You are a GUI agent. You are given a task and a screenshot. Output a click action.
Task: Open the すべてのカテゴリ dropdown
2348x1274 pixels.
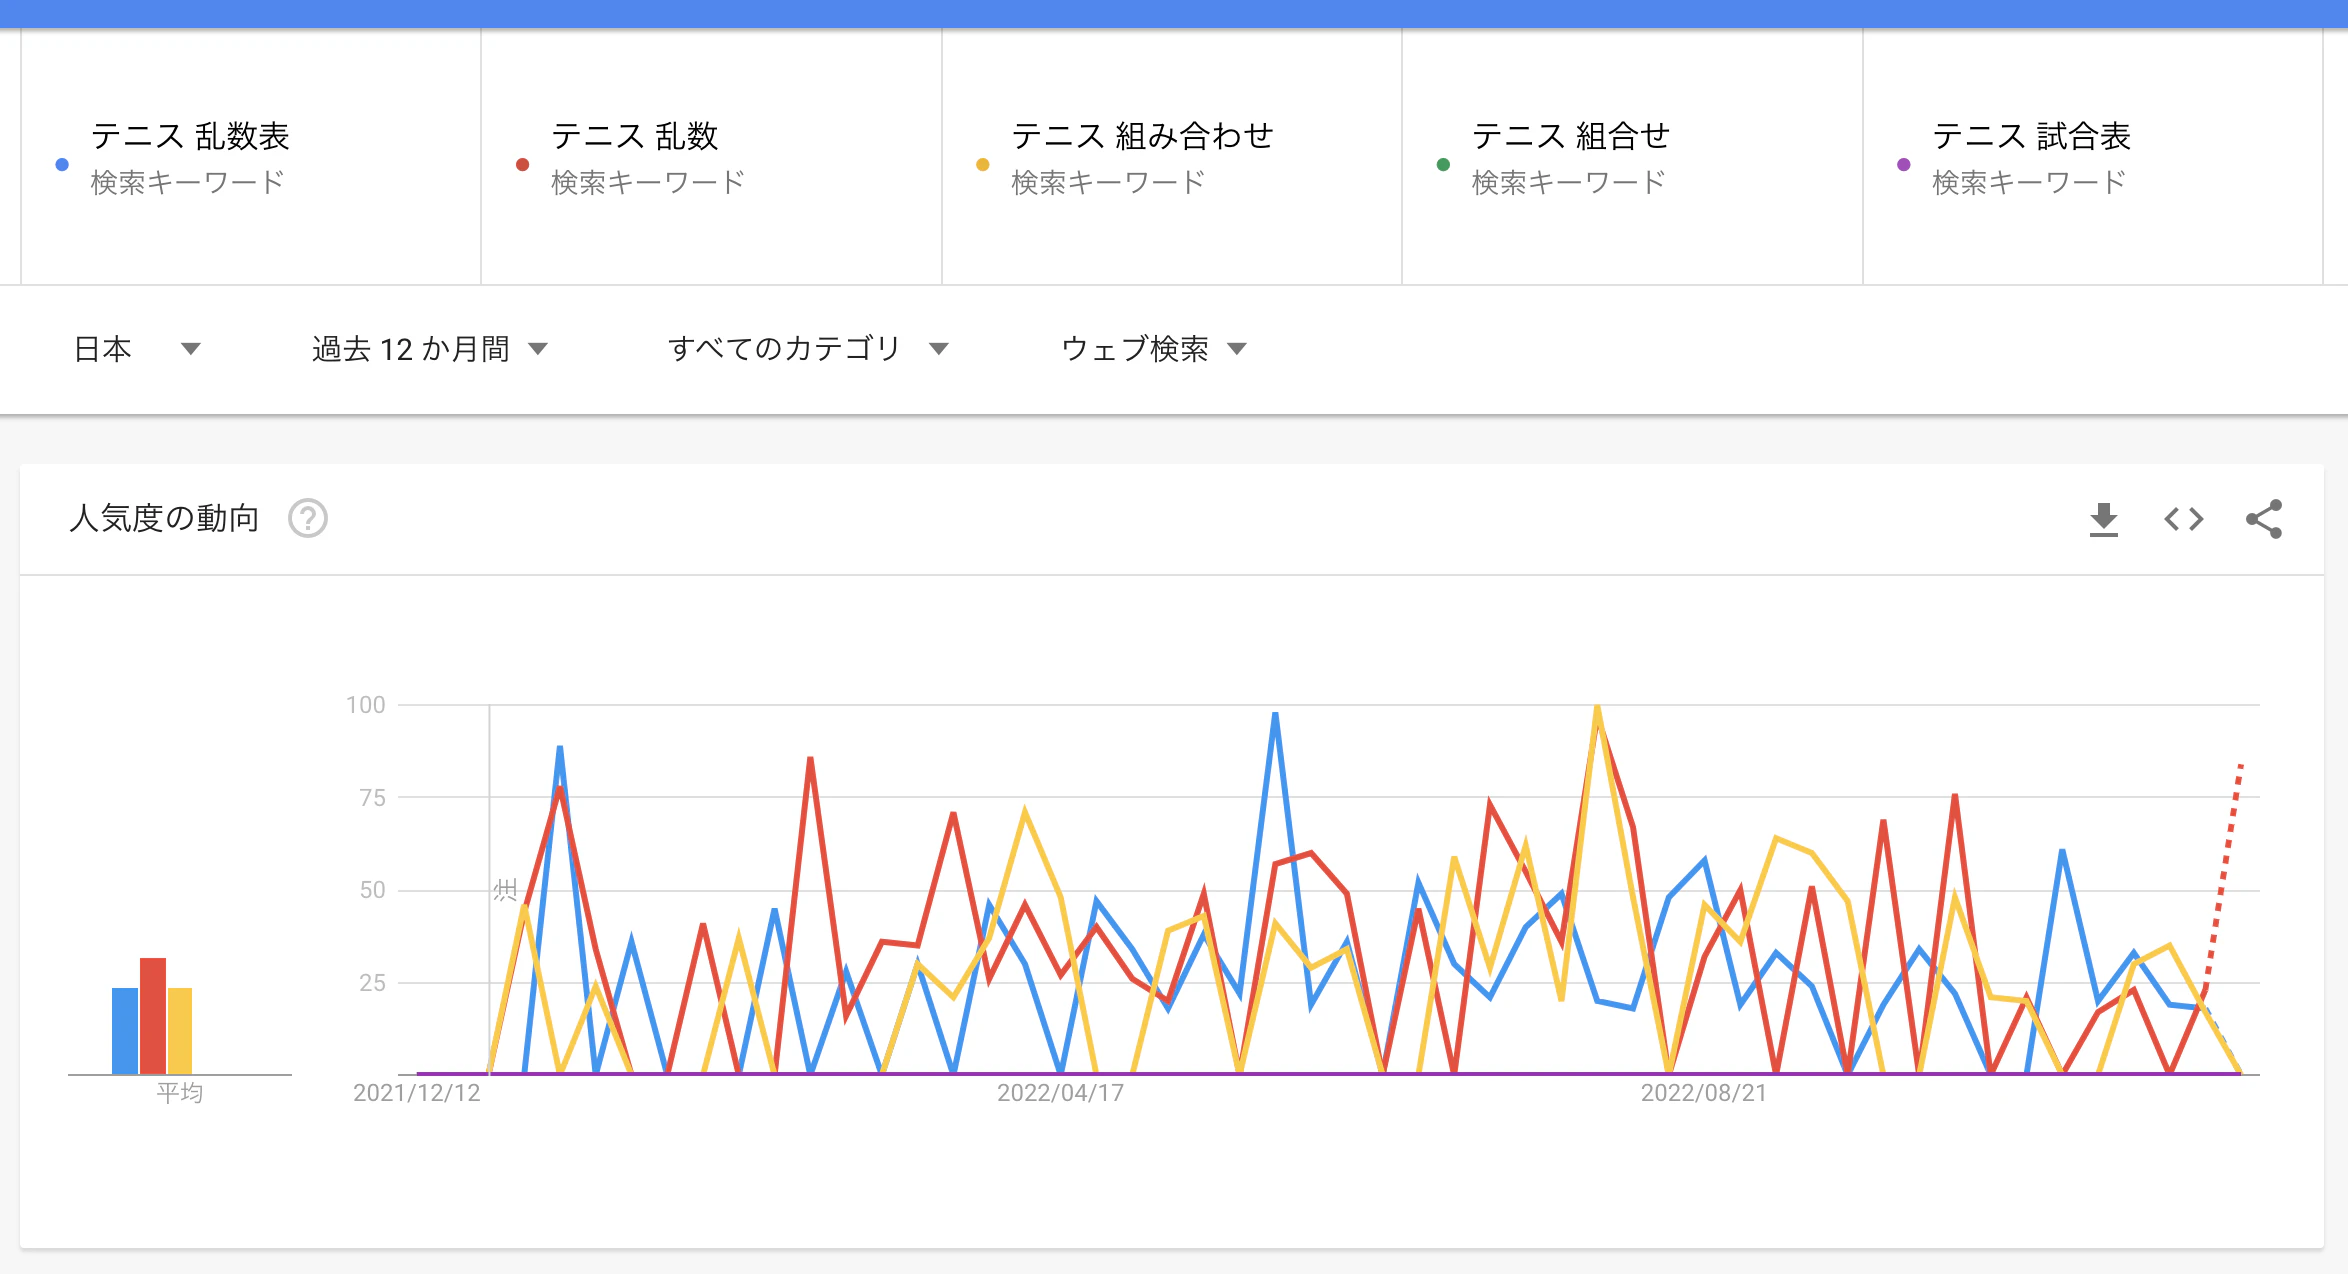click(x=808, y=349)
